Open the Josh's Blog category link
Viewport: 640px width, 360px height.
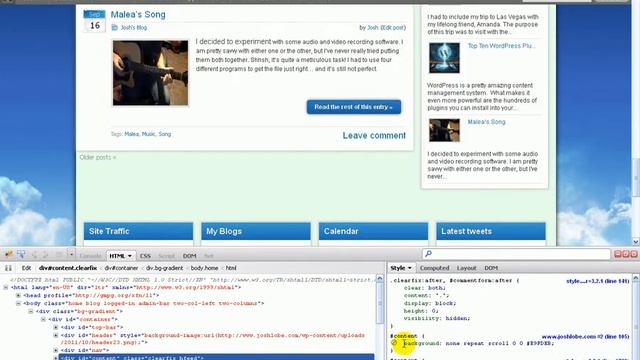tap(133, 27)
